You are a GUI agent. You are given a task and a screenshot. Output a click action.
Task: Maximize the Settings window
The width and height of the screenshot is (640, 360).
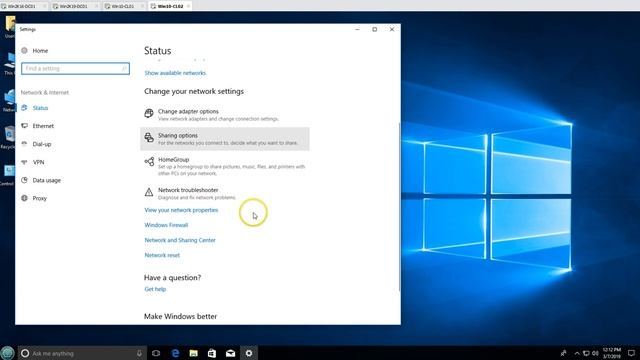coord(374,29)
